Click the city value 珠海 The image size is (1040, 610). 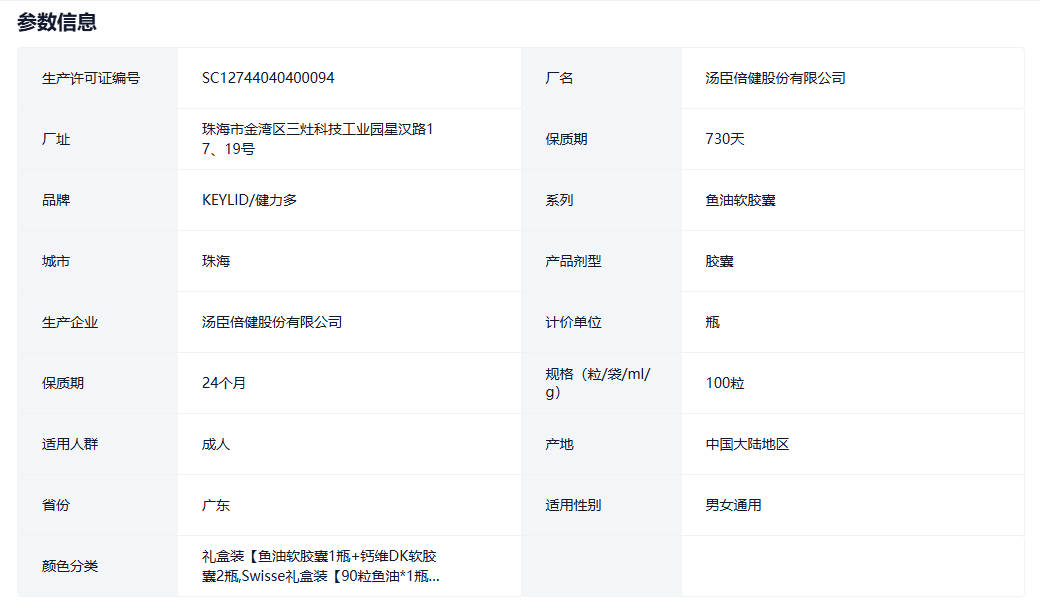point(216,261)
